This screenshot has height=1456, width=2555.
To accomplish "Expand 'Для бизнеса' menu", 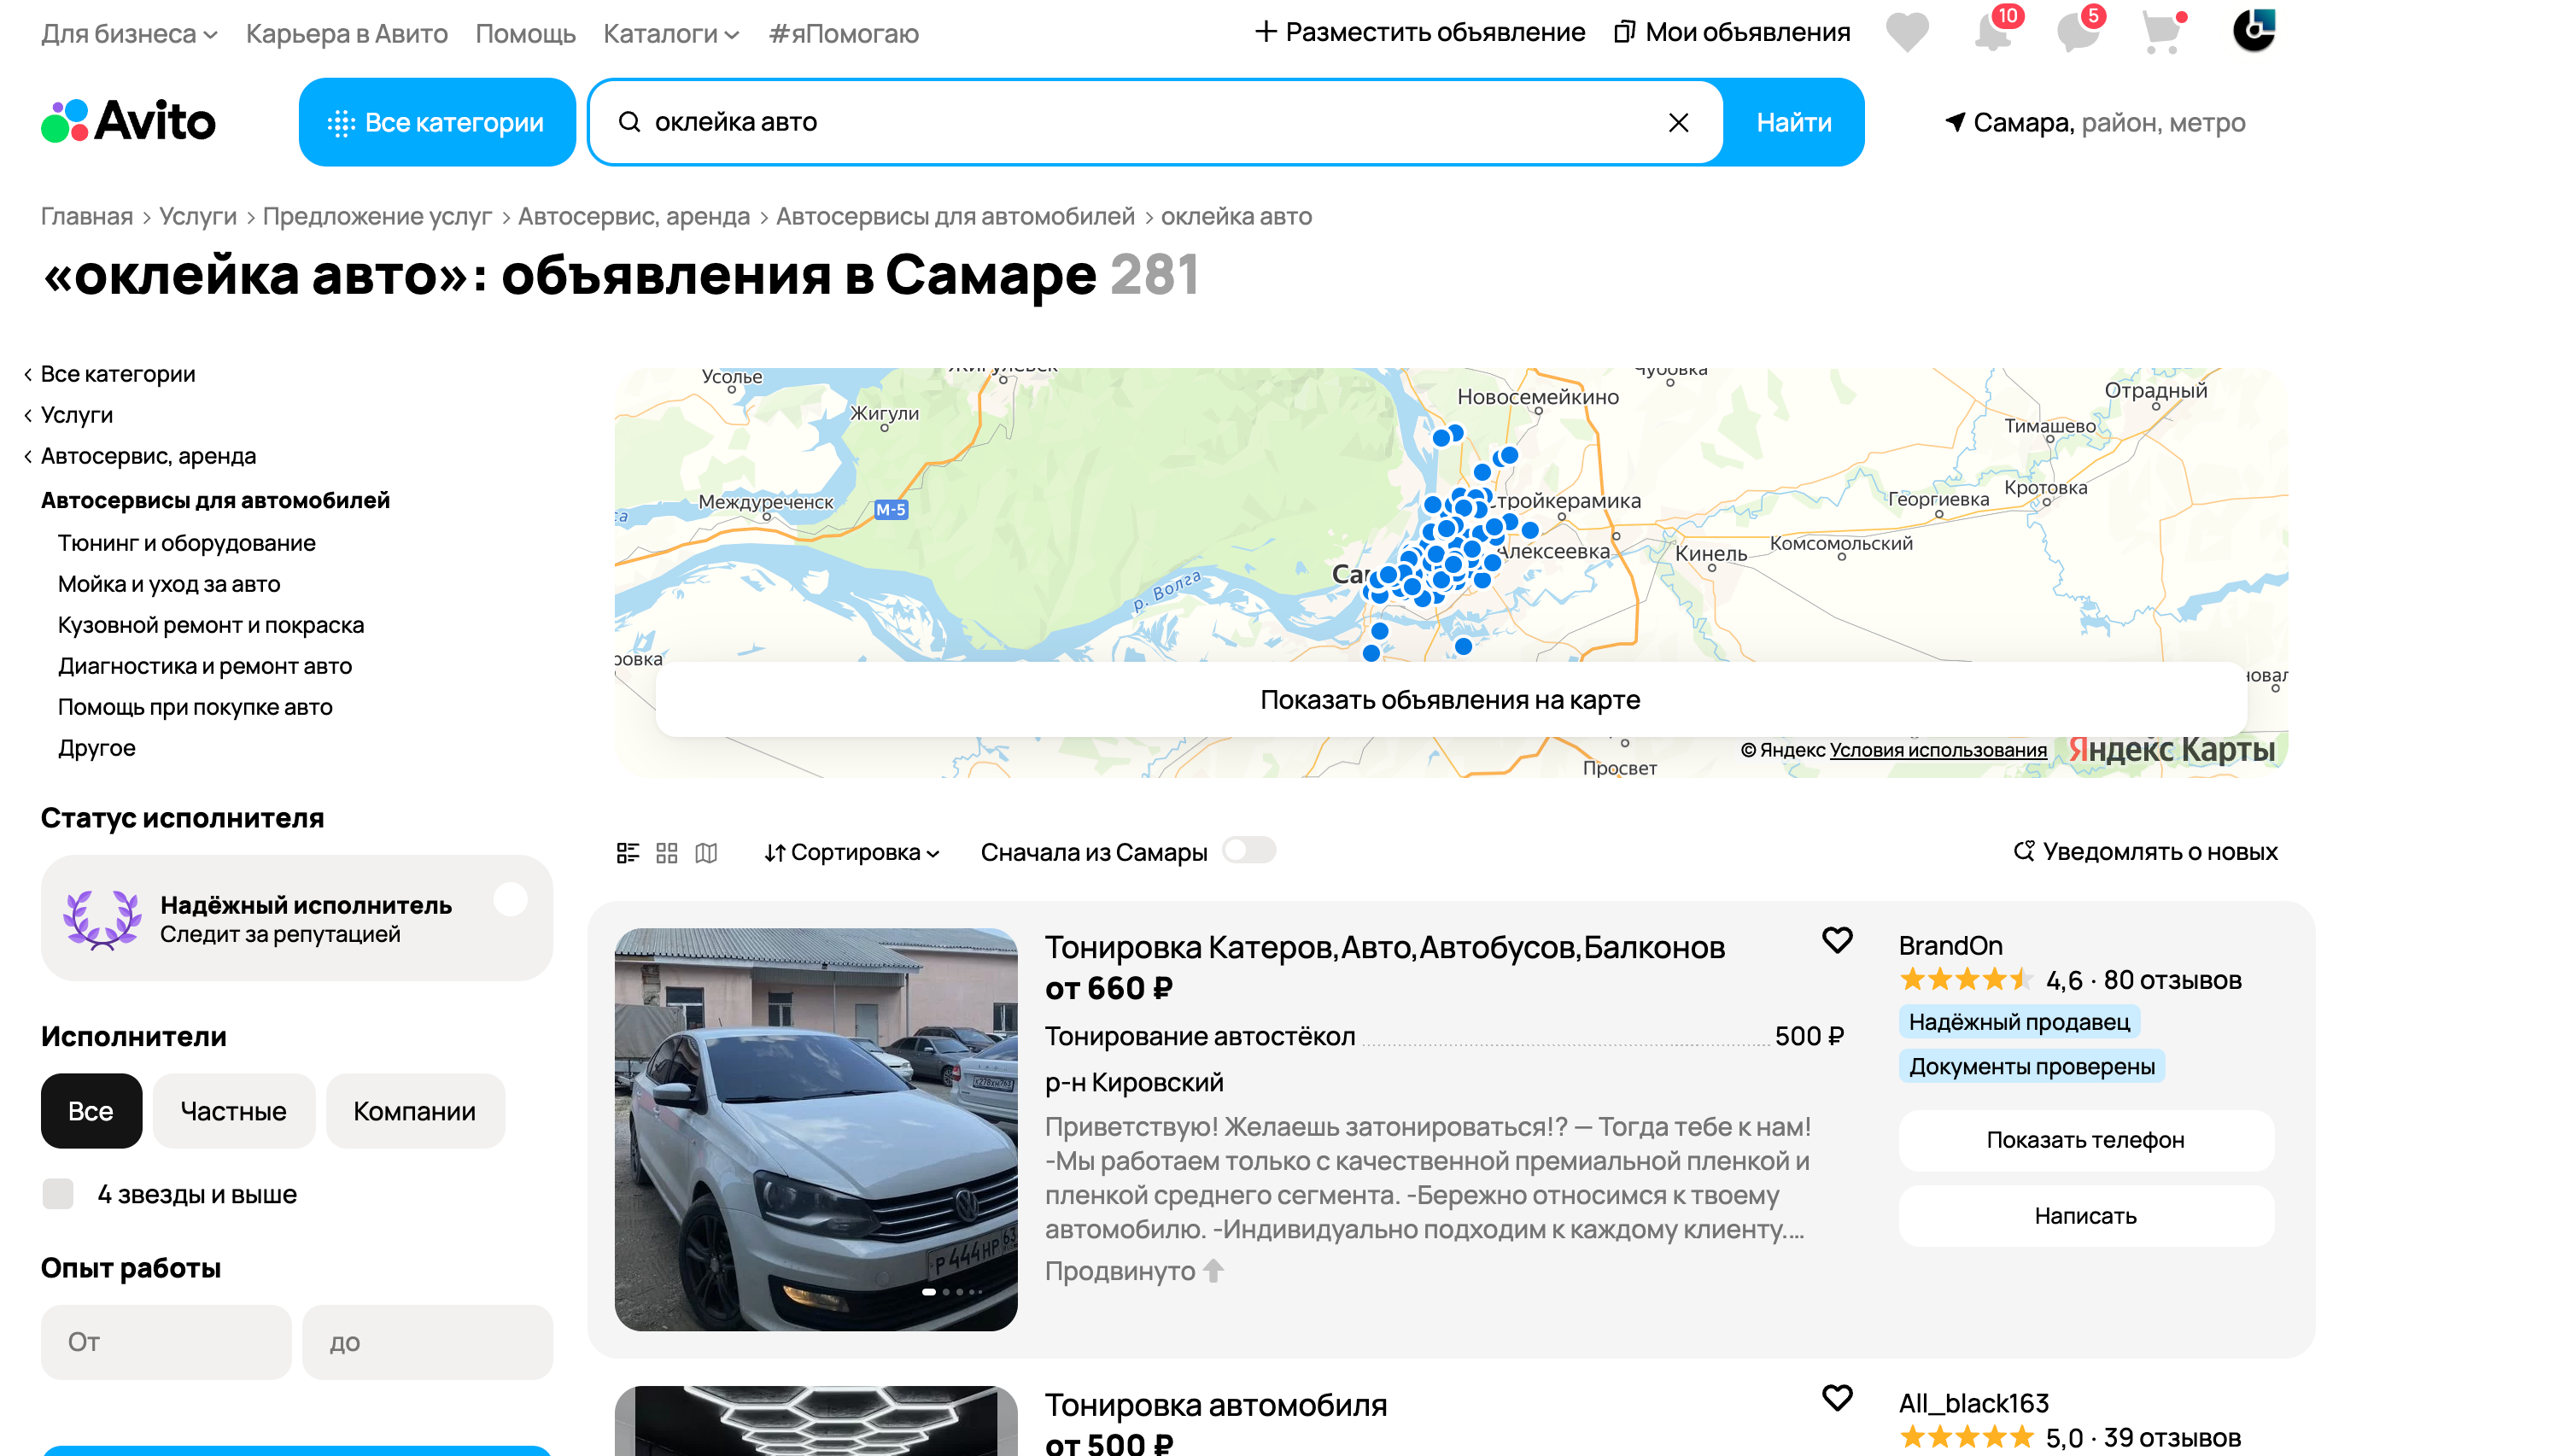I will (129, 33).
